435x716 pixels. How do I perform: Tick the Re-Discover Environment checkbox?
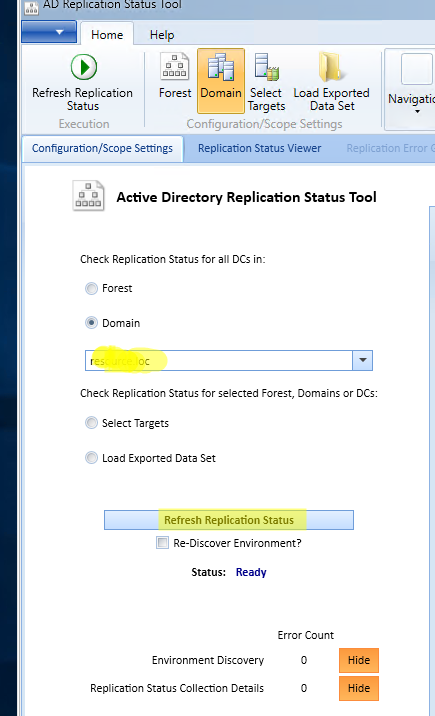(x=162, y=543)
